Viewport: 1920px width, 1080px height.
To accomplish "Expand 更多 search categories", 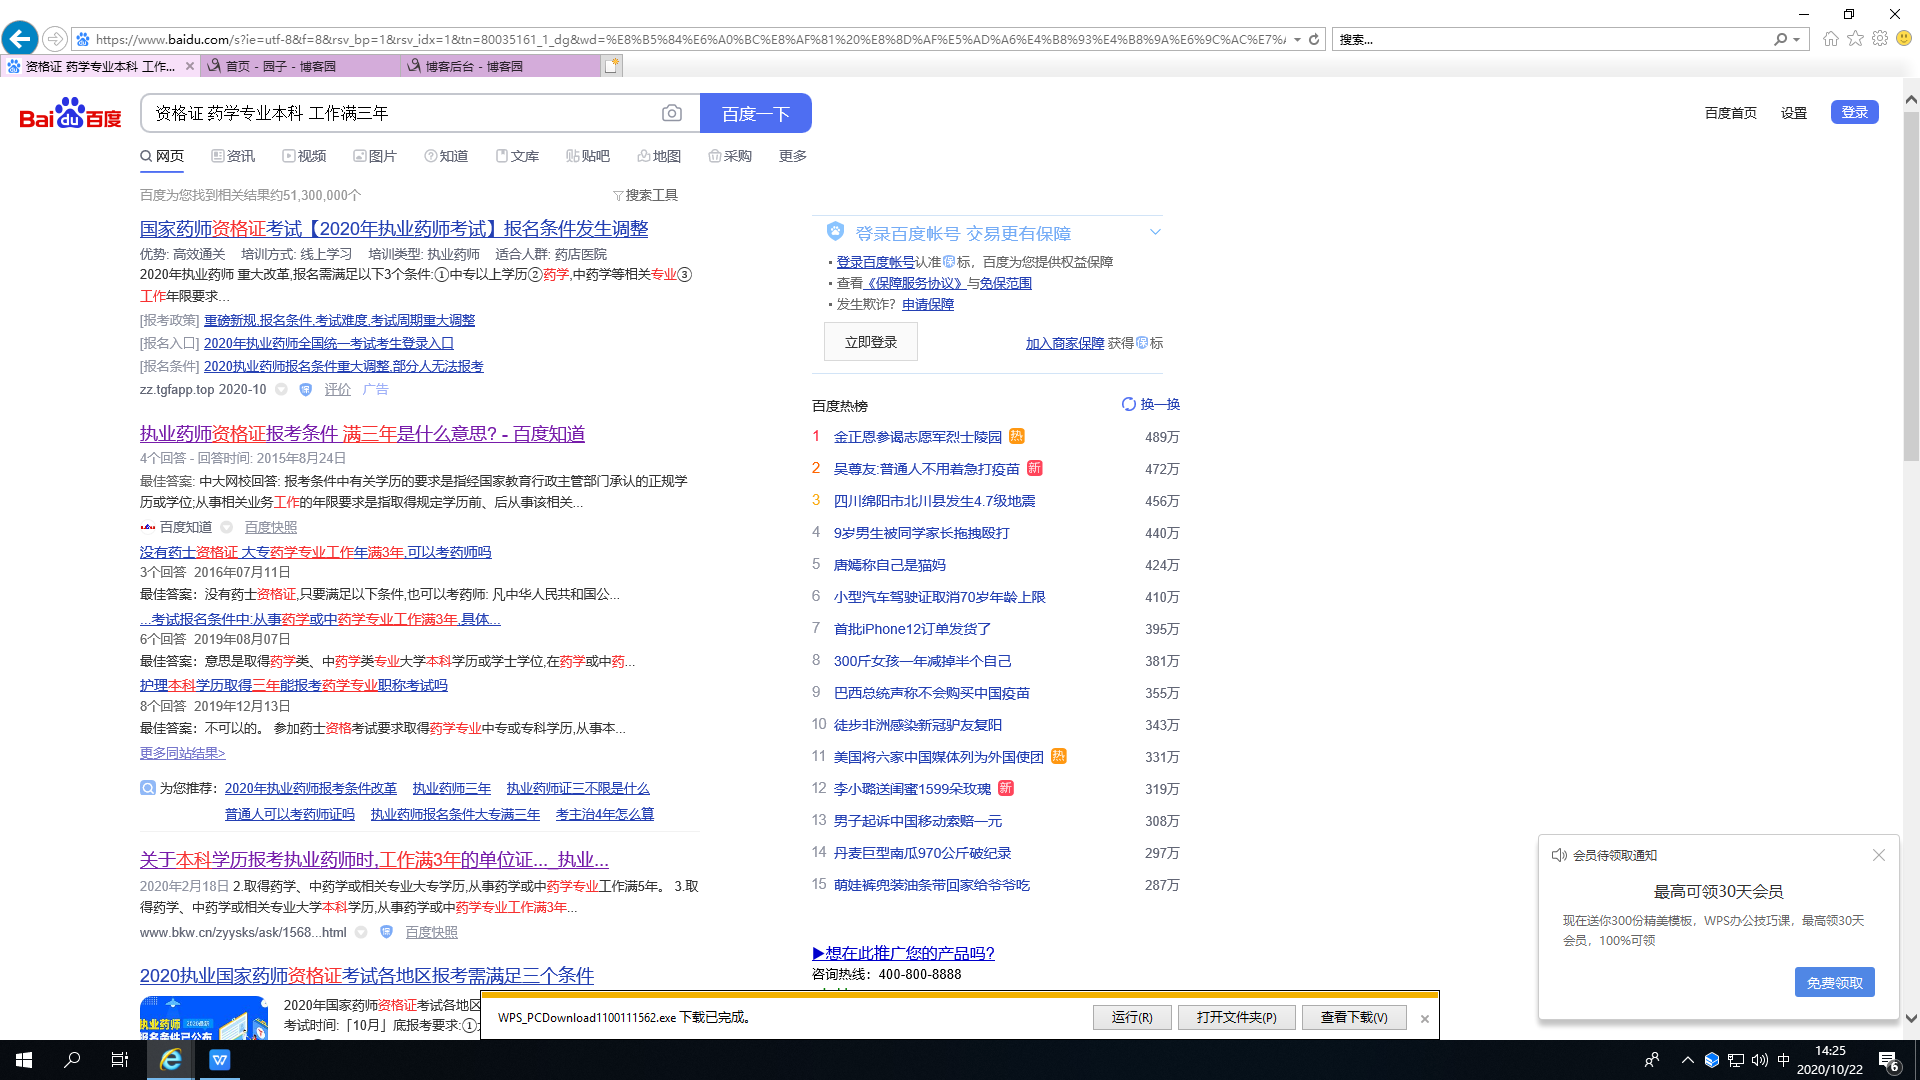I will pos(792,156).
